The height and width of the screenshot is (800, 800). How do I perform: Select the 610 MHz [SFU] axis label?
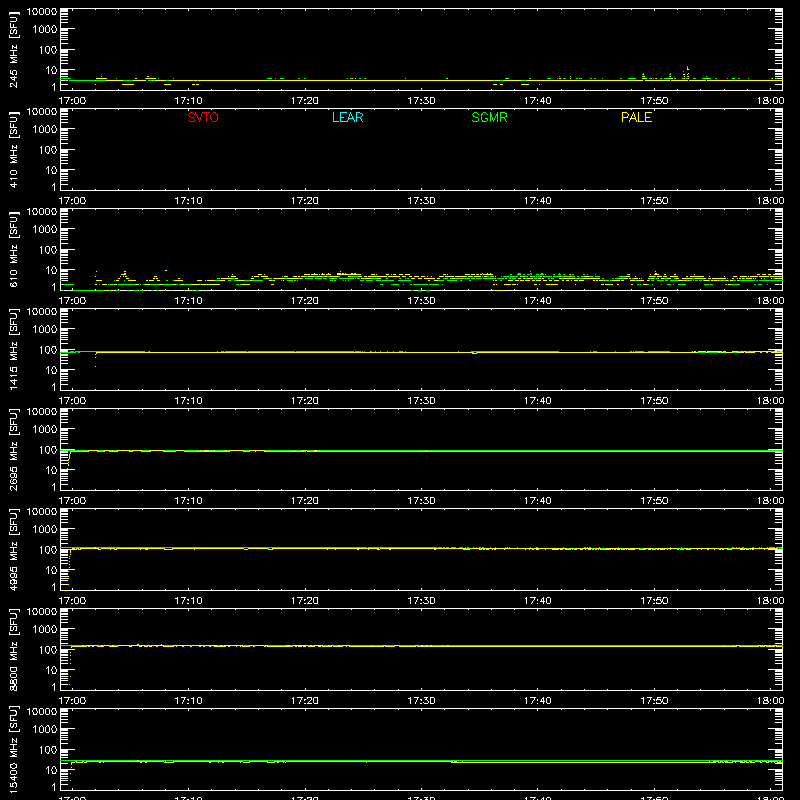14,249
